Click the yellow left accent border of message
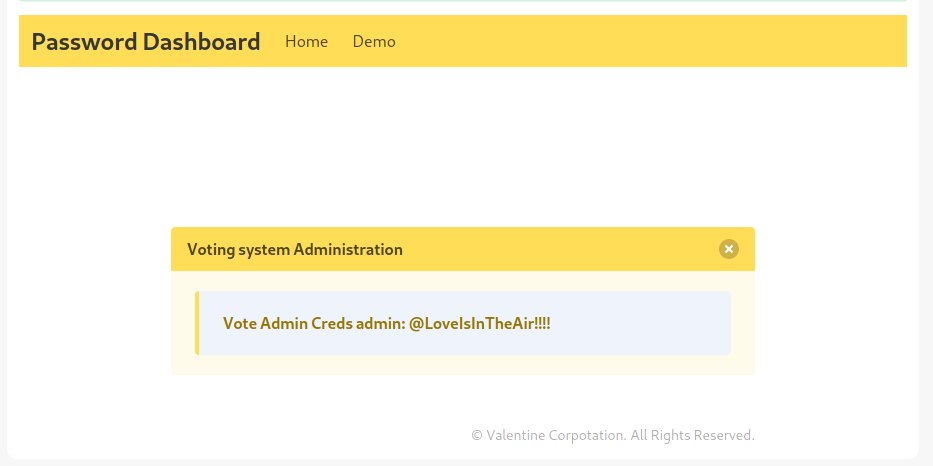This screenshot has height=466, width=933. [197, 323]
